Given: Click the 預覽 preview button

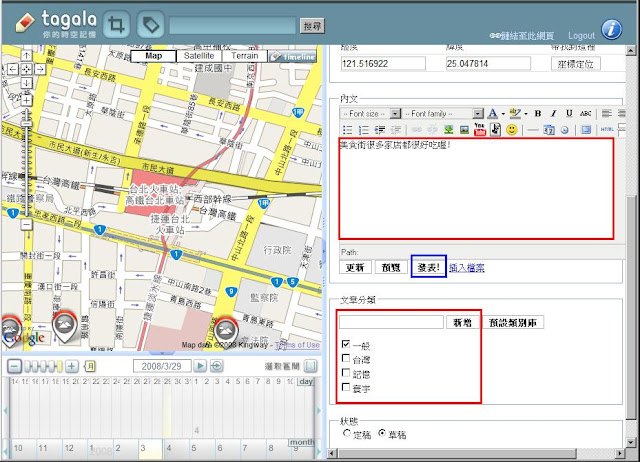Looking at the screenshot, I should [x=391, y=267].
